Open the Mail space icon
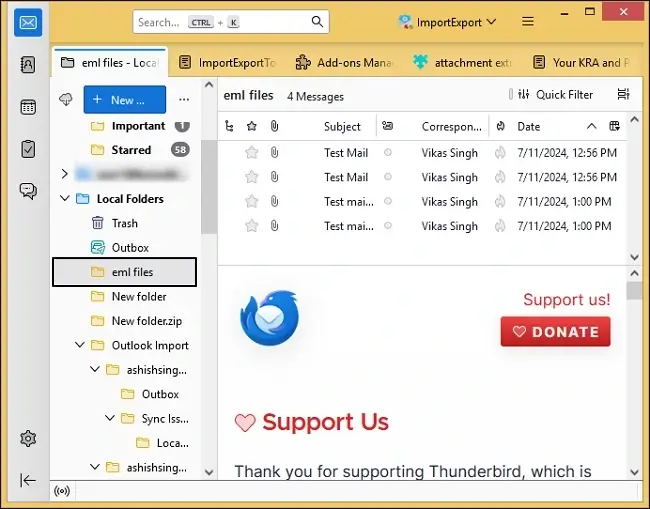650x509 pixels. pos(28,22)
